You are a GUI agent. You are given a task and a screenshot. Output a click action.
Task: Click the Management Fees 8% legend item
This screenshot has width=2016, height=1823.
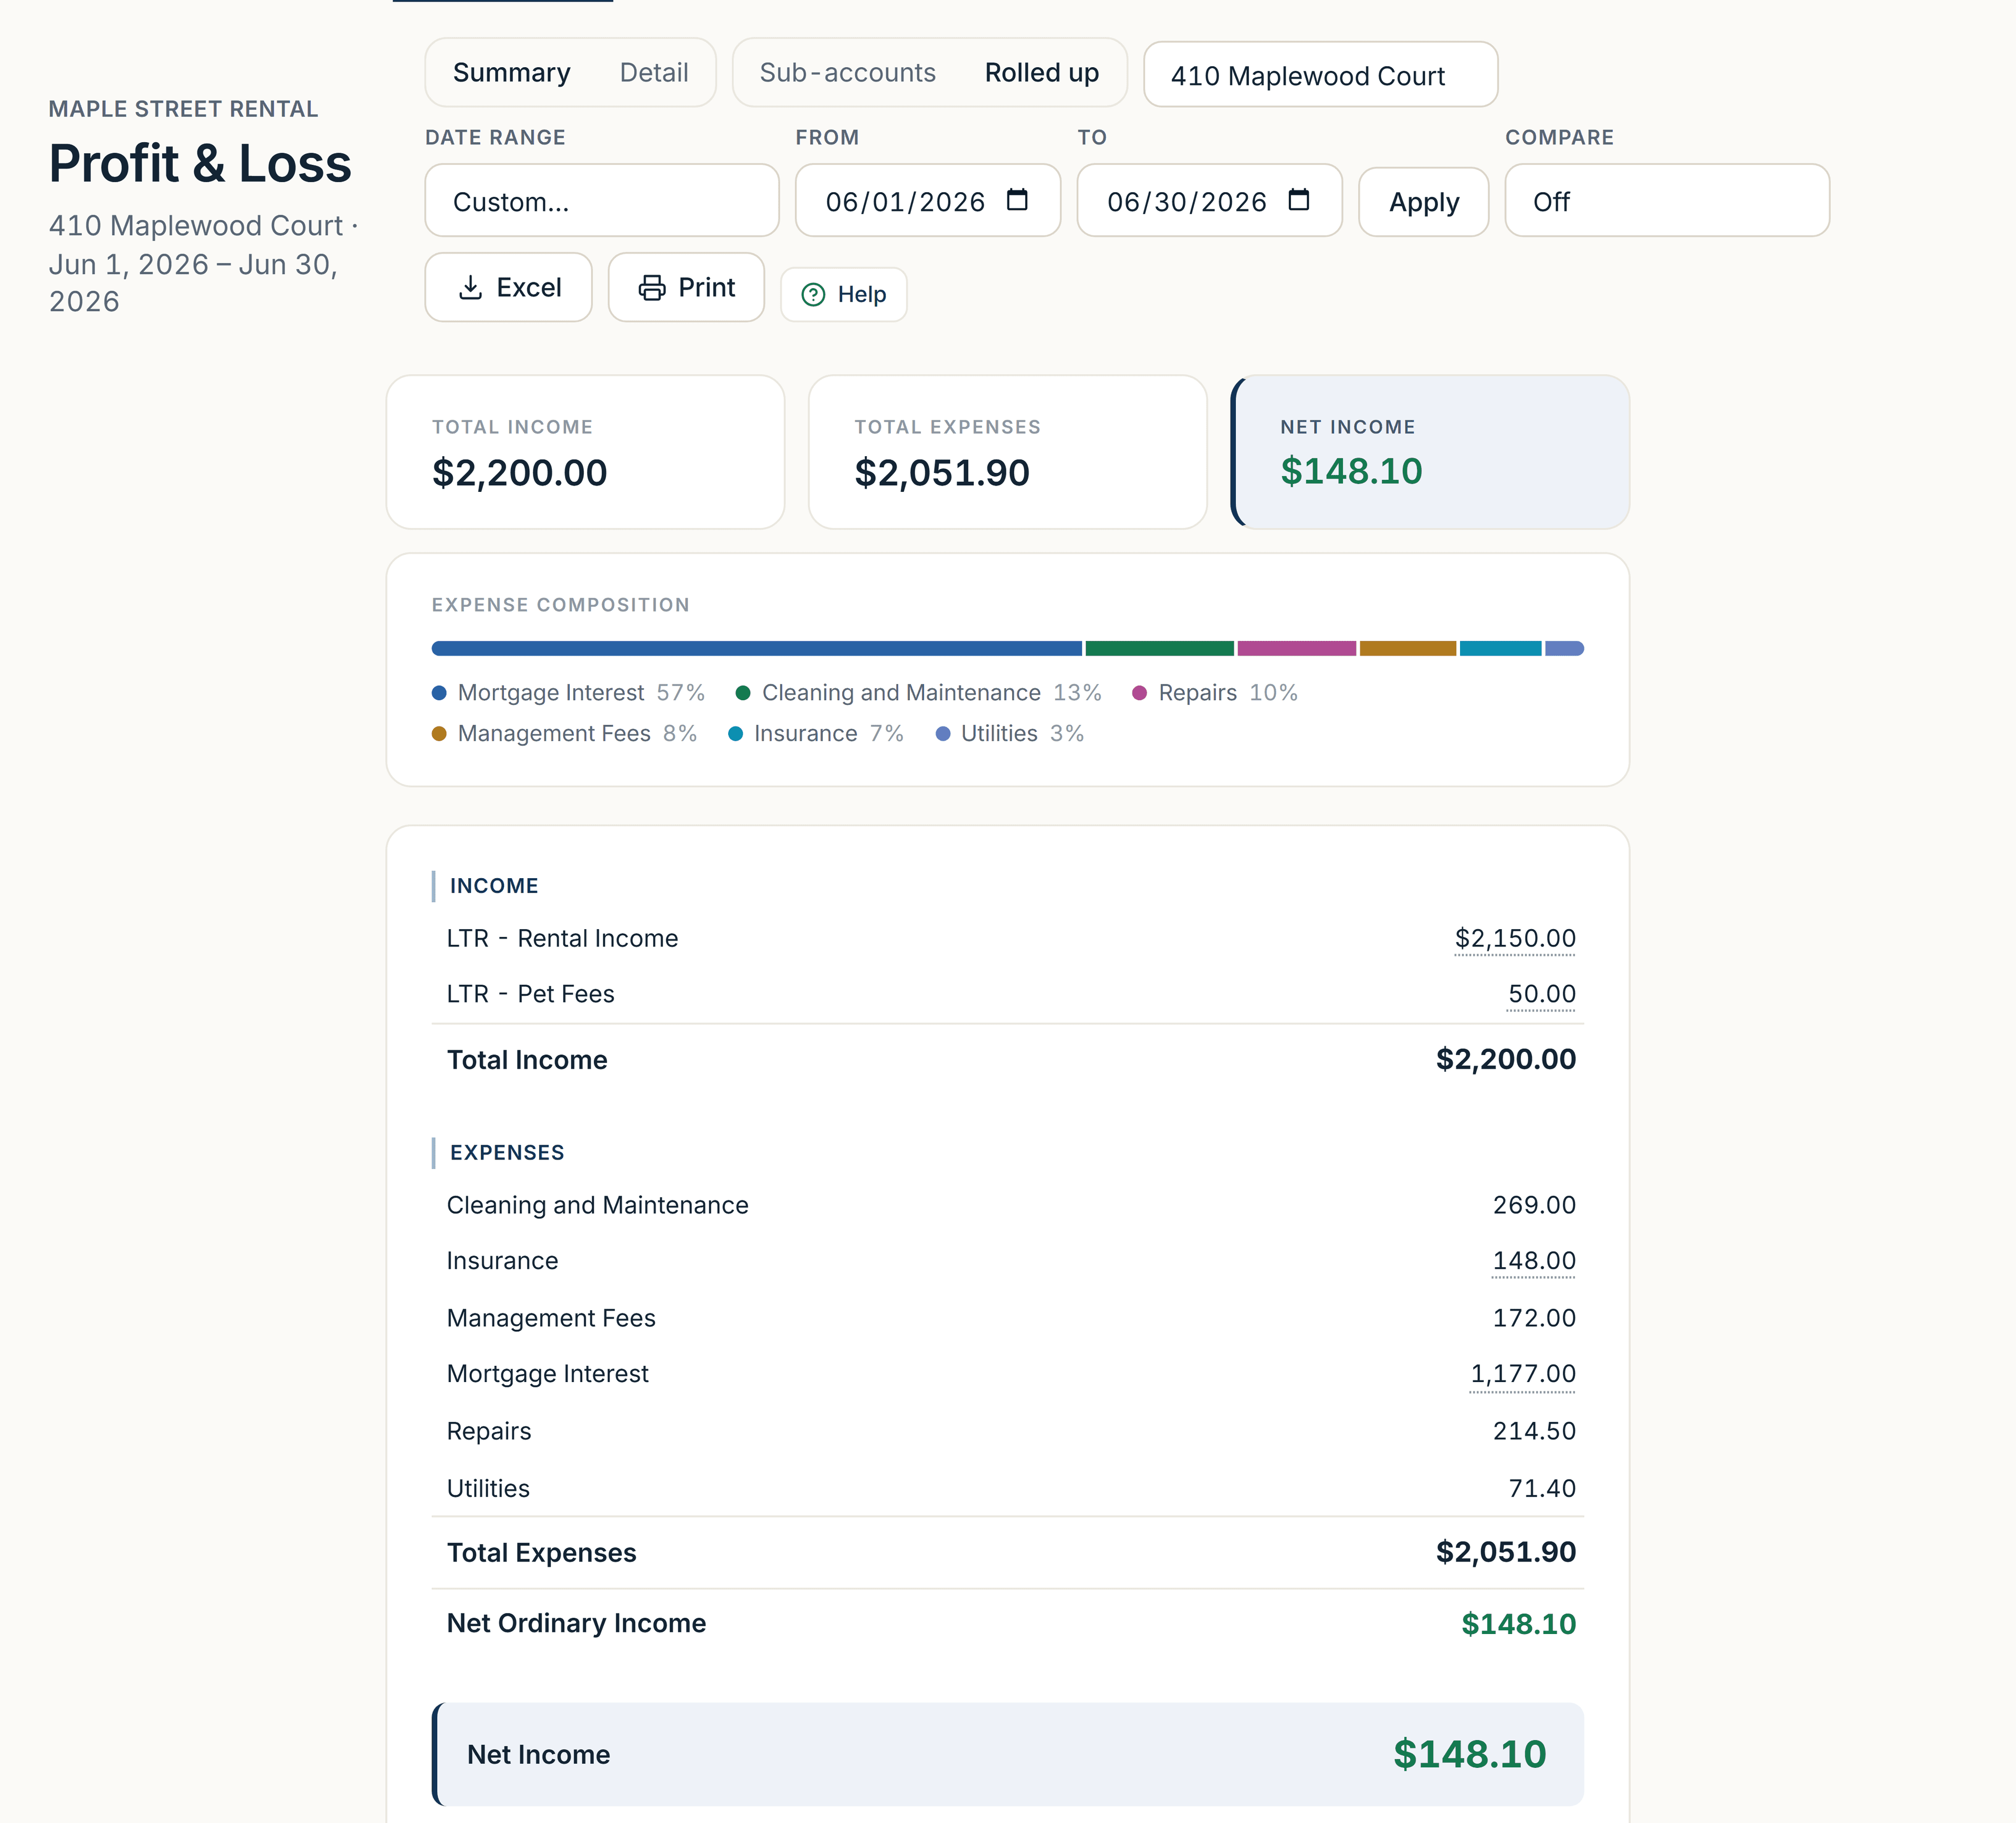(x=564, y=733)
